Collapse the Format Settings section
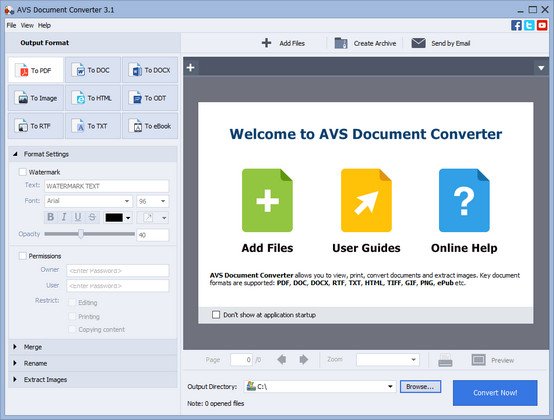Screen dimensions: 554x420 coord(15,154)
